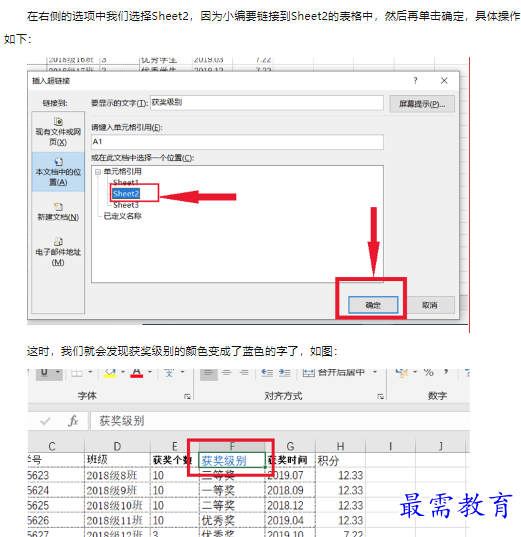Screen dimensions: 521x537
Task: Select Sheet3 in the location tree
Action: point(126,205)
